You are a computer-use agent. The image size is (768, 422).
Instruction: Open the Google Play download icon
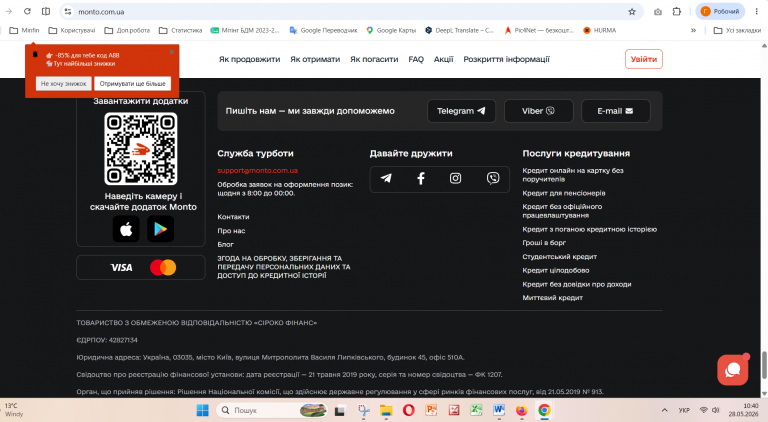coord(160,229)
